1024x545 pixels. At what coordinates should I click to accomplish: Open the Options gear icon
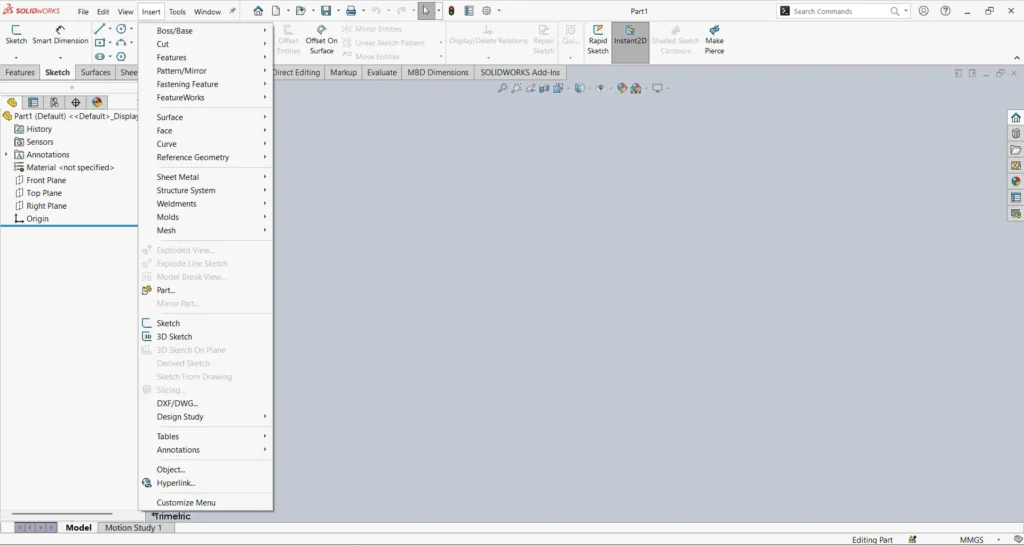[x=487, y=11]
